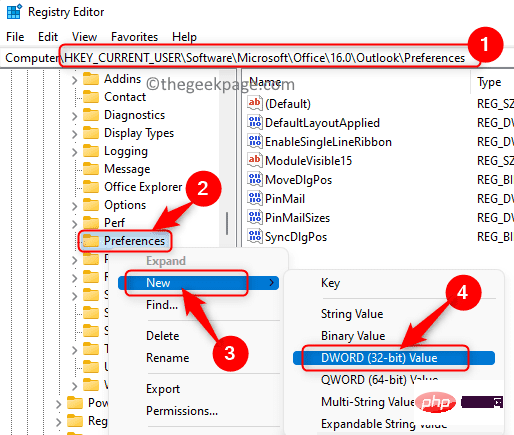Click the Addins folder icon
Image resolution: width=514 pixels, height=435 pixels.
click(x=91, y=79)
